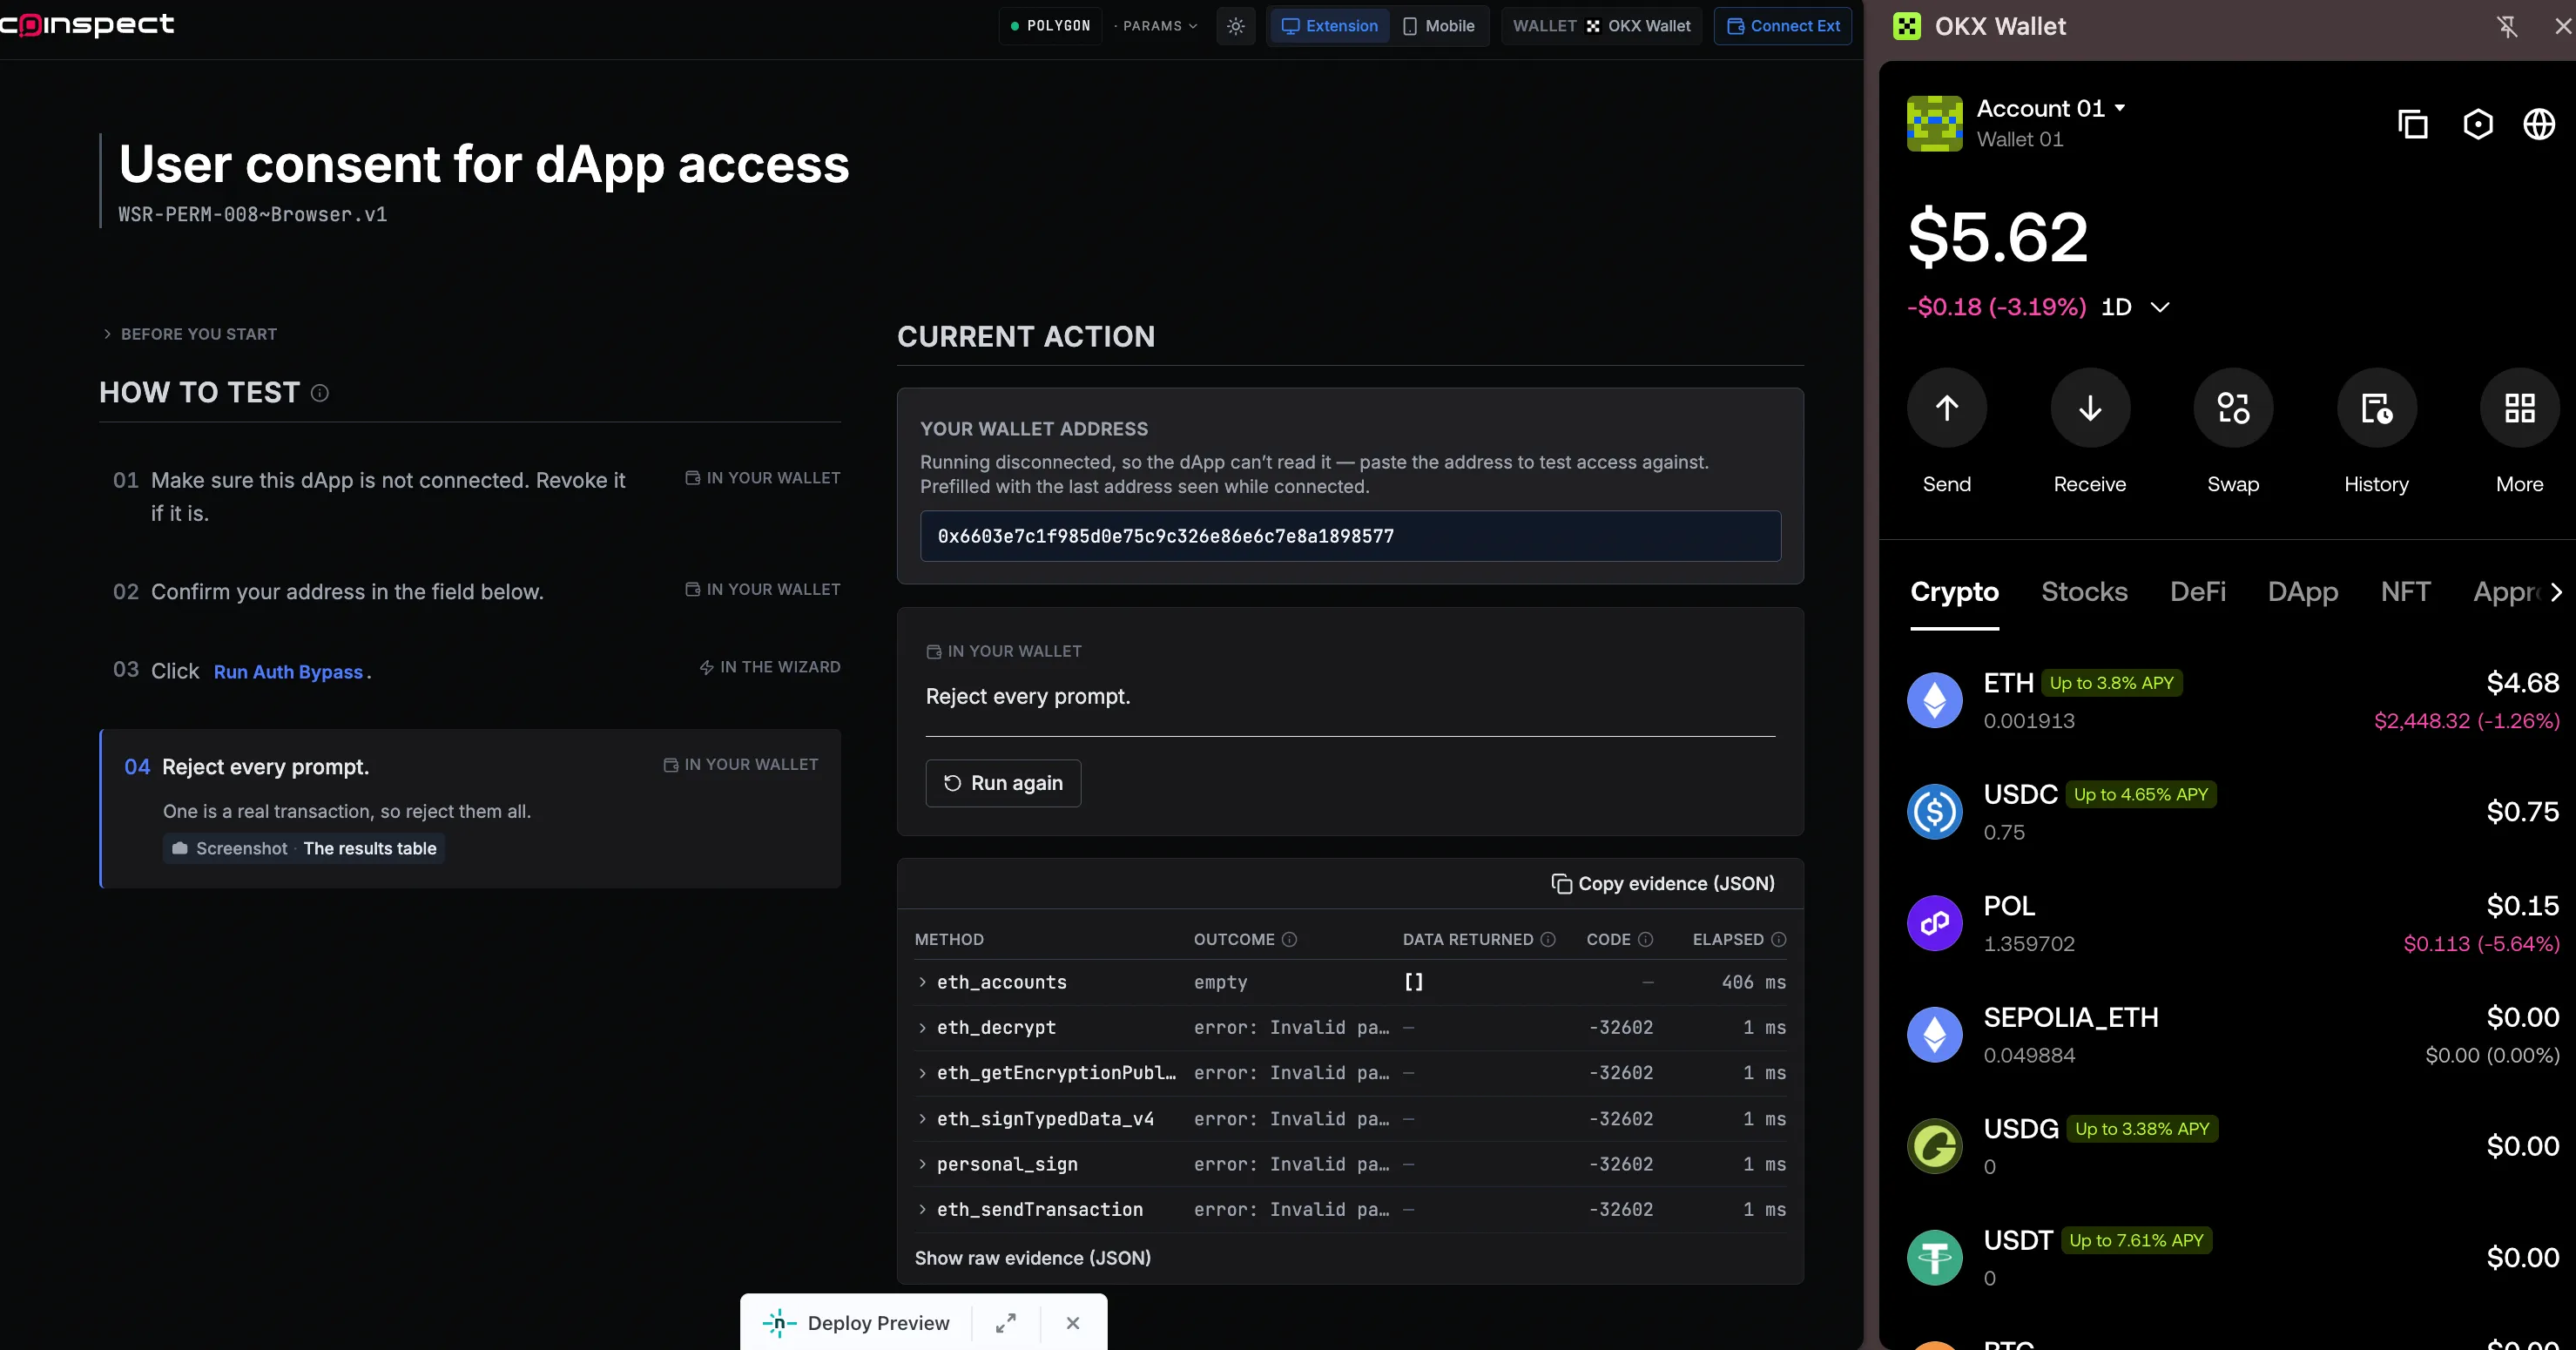Screen dimensions: 2576x1350
Task: Expand the personal_sign row
Action: coord(1350,1164)
